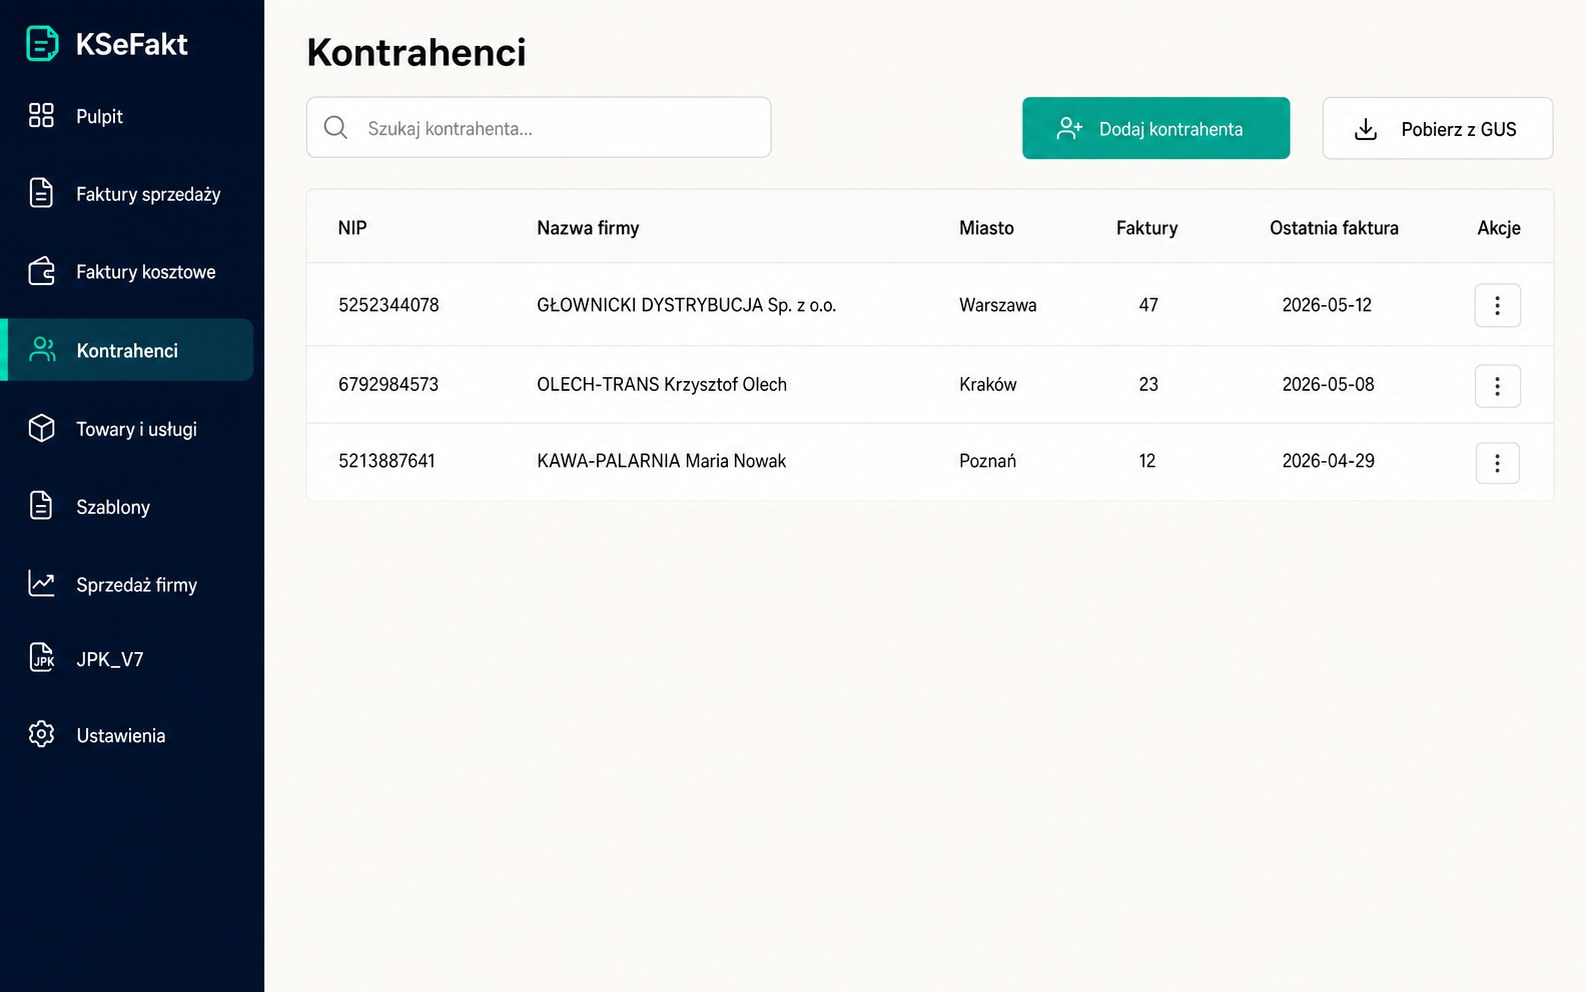Open actions menu for GŁOWNICKI DYSTRYBUCJA row
Screen dimensions: 1586x992
tap(1497, 306)
